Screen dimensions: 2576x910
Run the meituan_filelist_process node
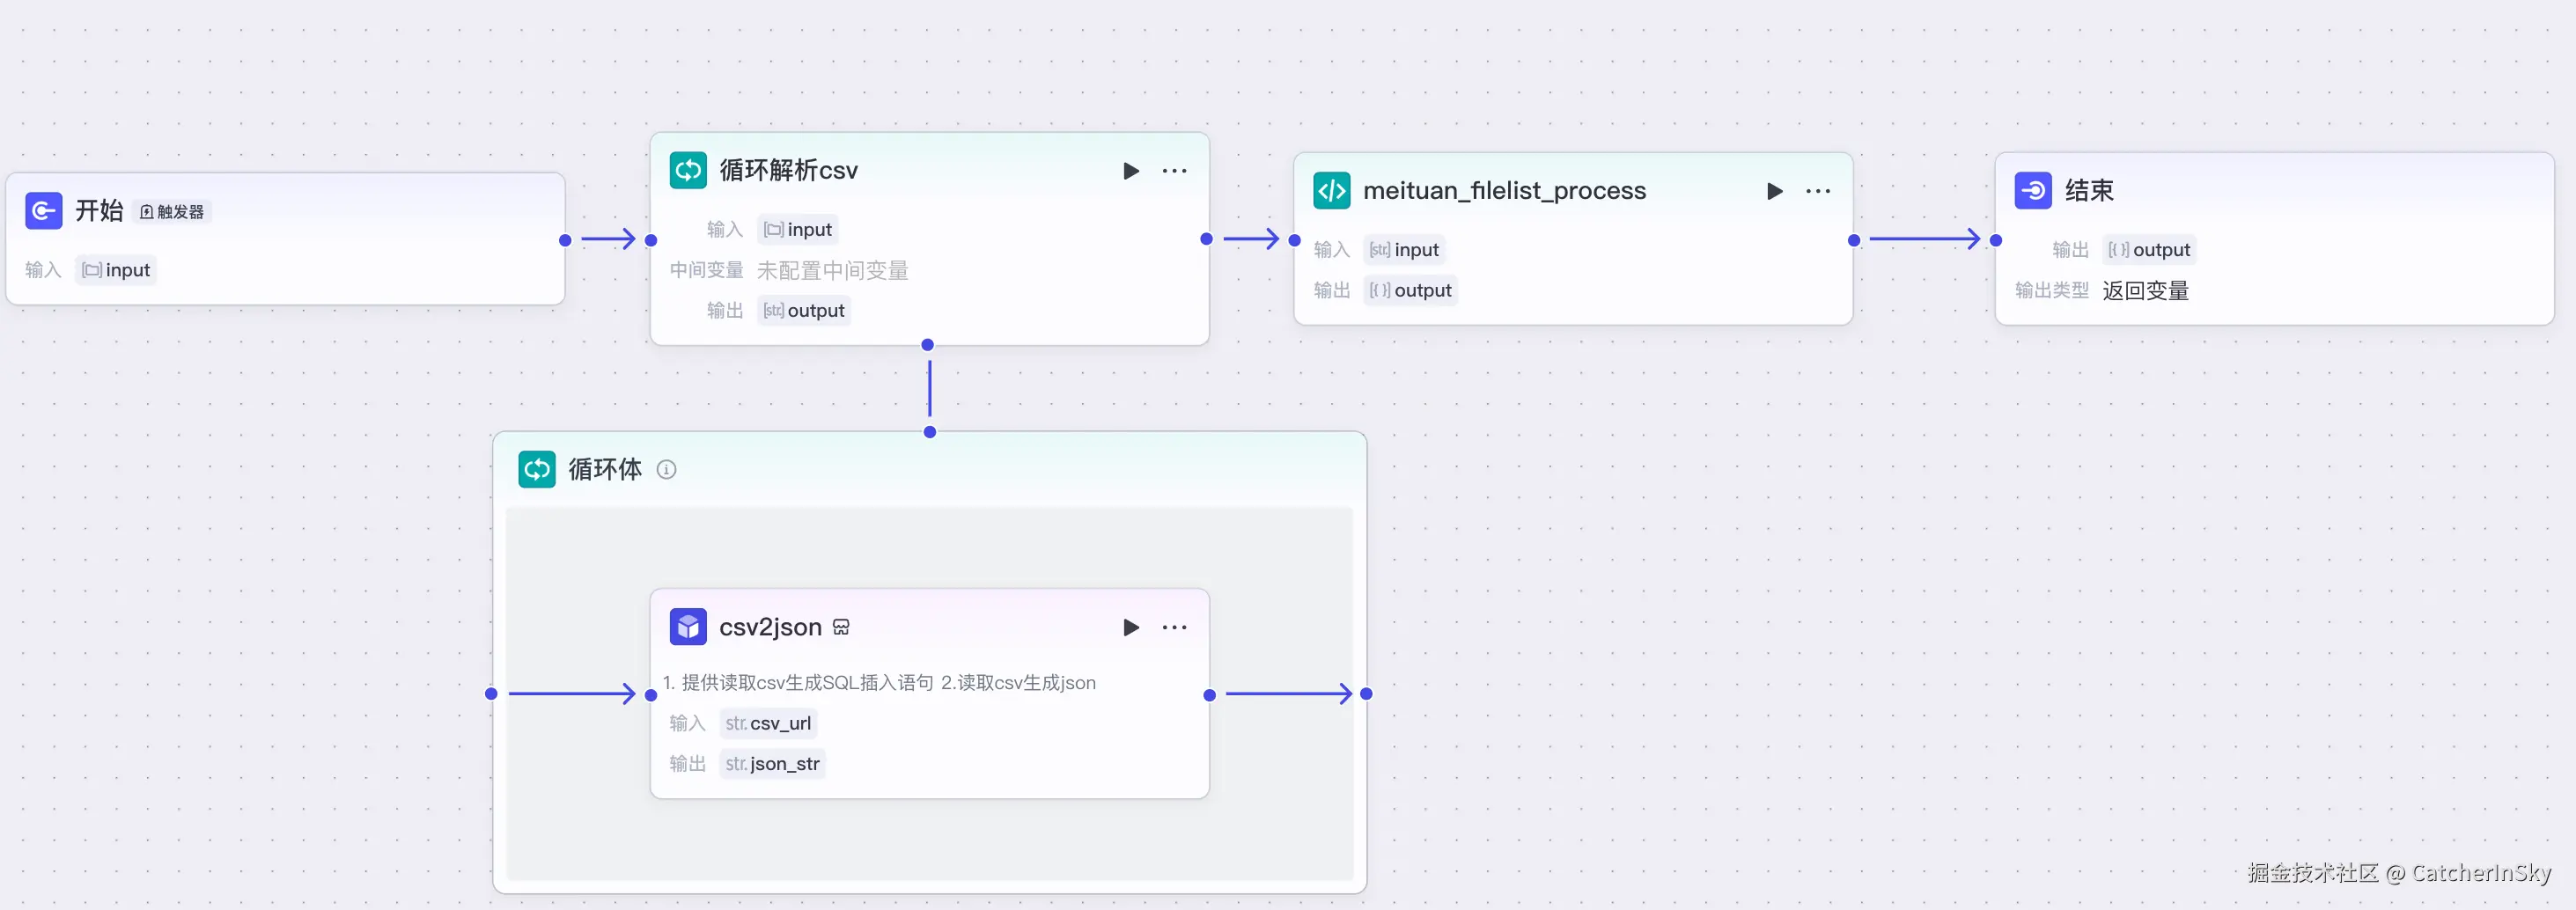1775,190
